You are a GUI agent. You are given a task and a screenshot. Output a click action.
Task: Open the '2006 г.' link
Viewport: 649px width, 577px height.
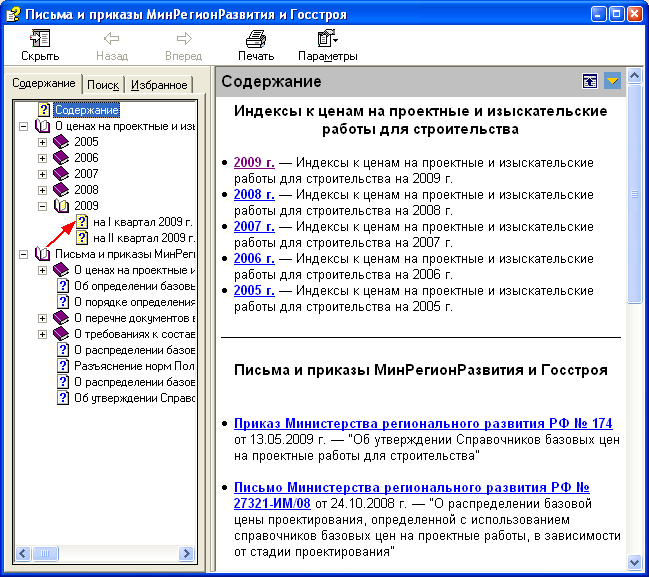click(254, 259)
